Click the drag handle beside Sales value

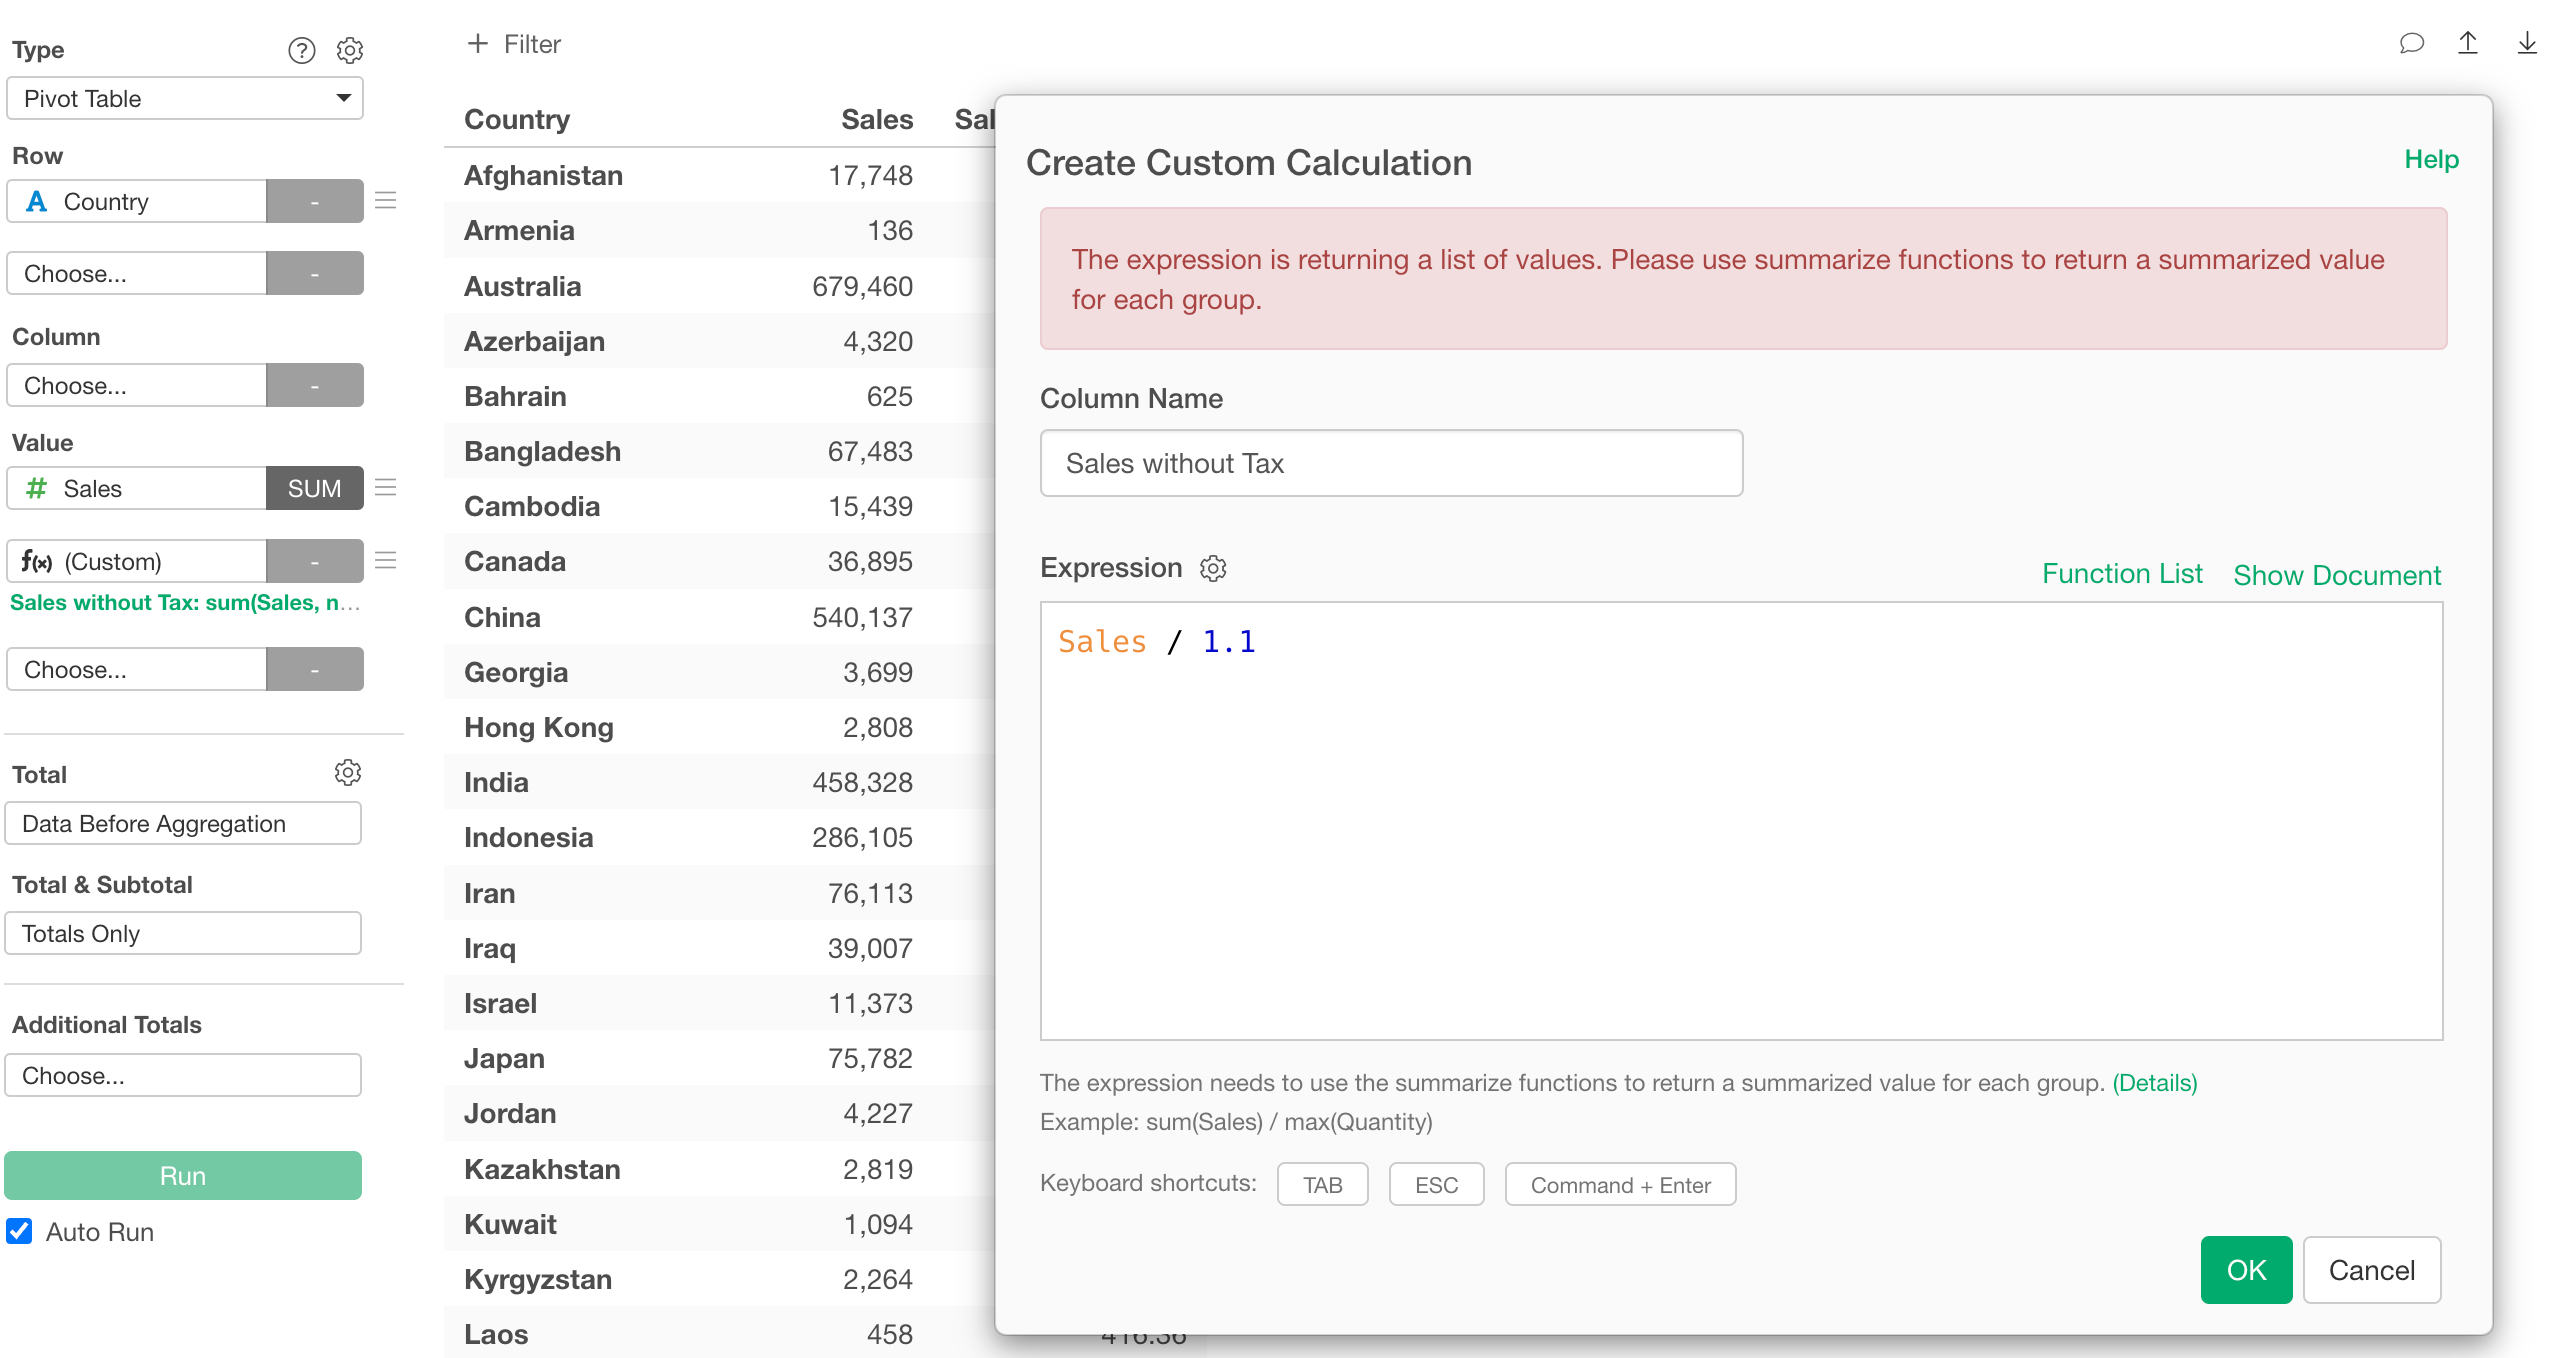(386, 488)
